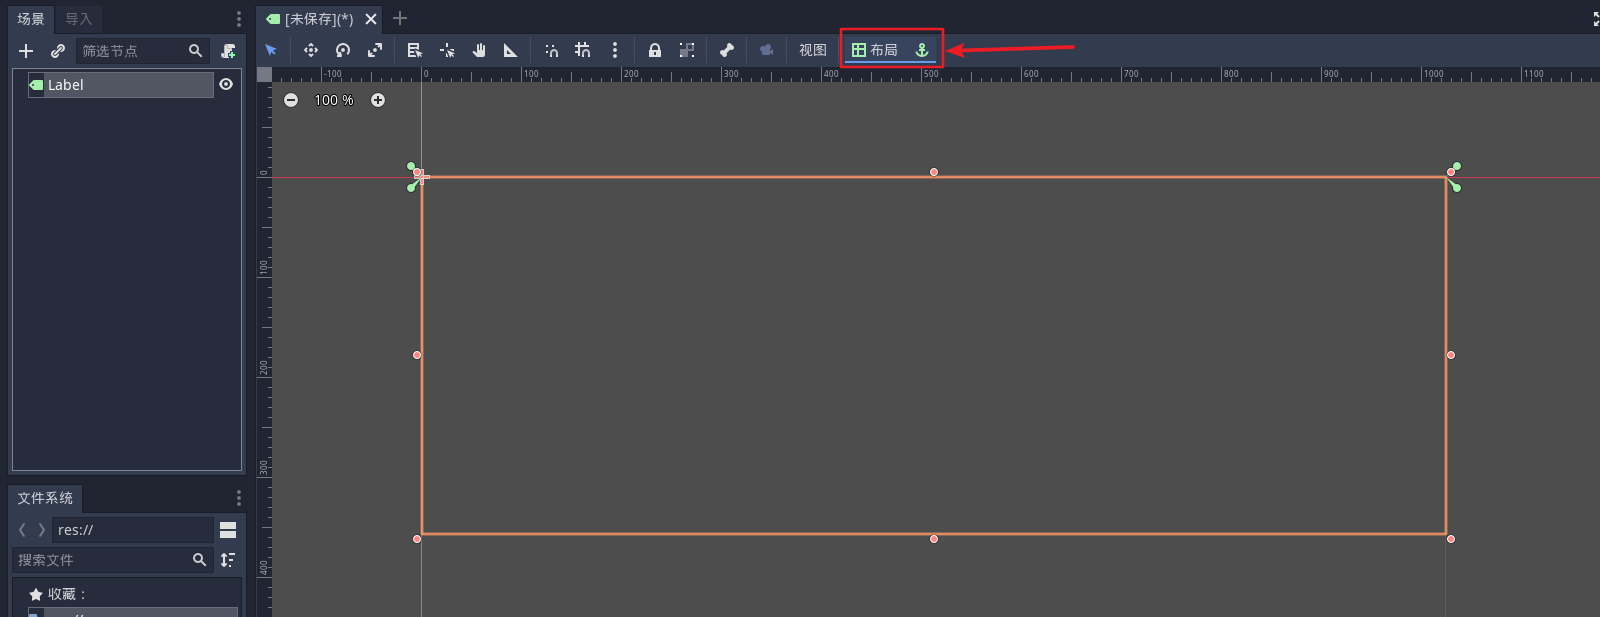Add a new scene tab

click(400, 18)
